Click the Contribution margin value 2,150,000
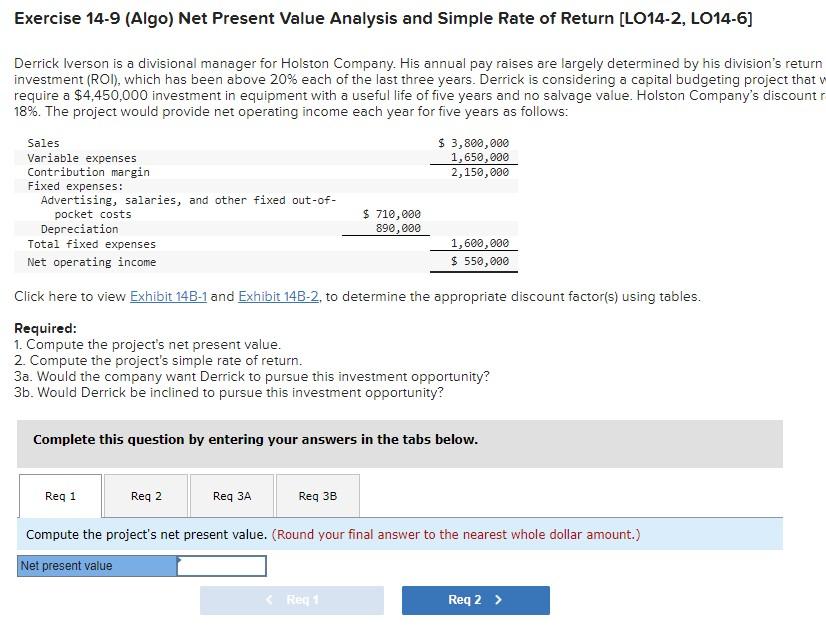 [483, 171]
